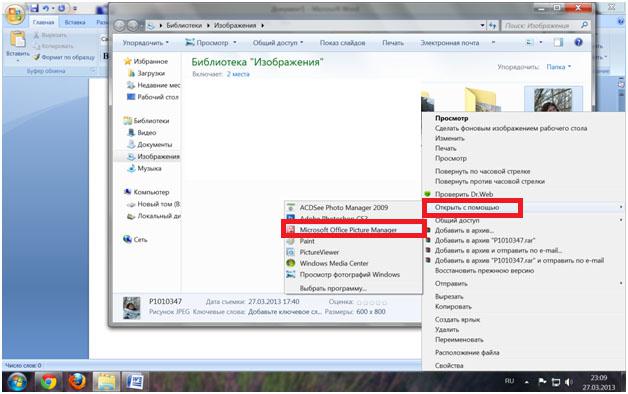Click Свойства at bottom of context menu

449,366
